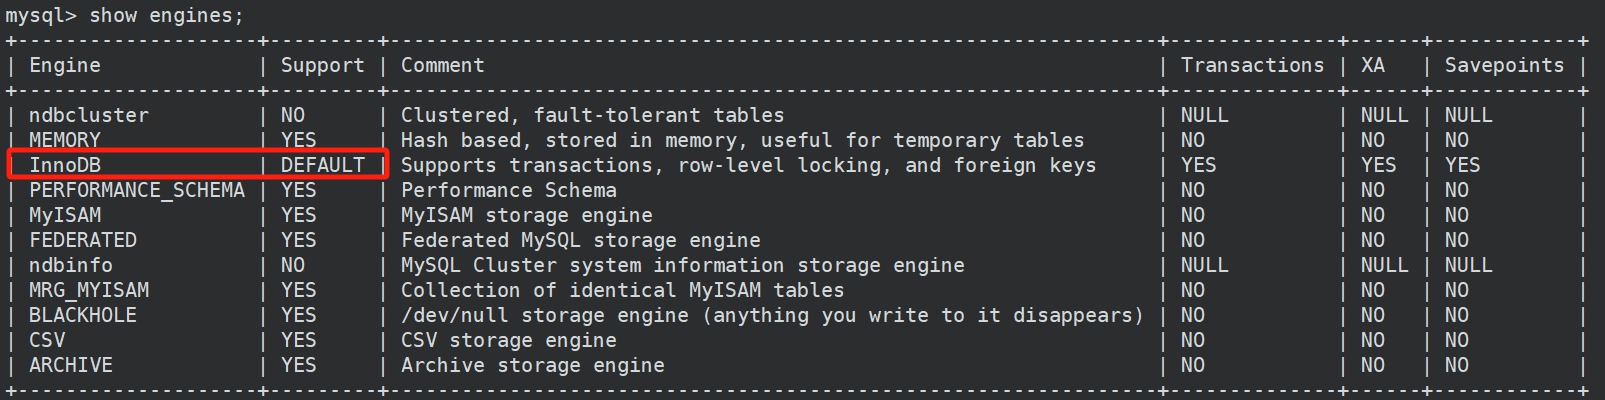Click the BLACKHOLE engine name

pyautogui.click(x=83, y=315)
